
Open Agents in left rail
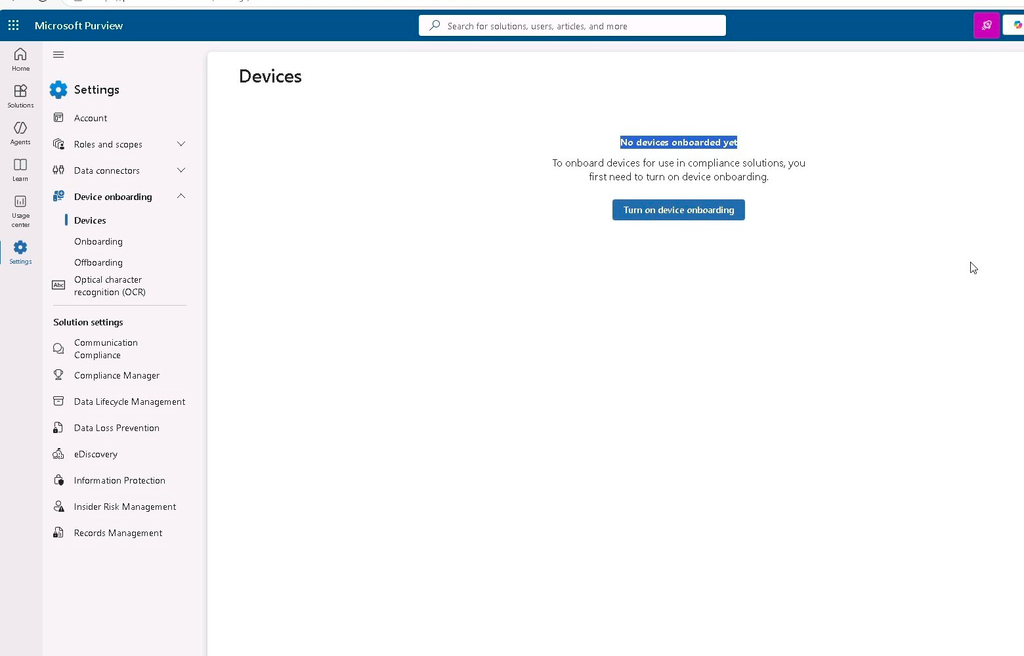click(20, 133)
